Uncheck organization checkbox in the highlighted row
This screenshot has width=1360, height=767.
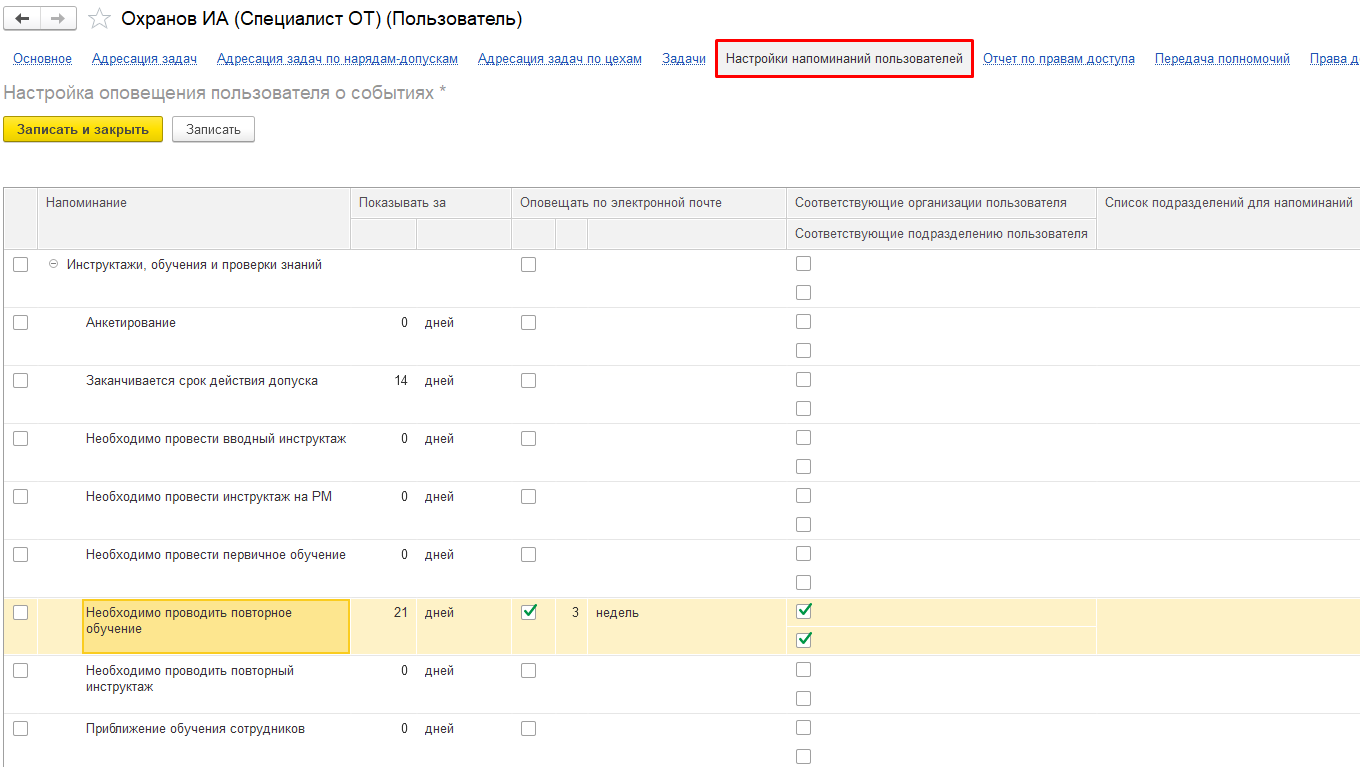(803, 611)
